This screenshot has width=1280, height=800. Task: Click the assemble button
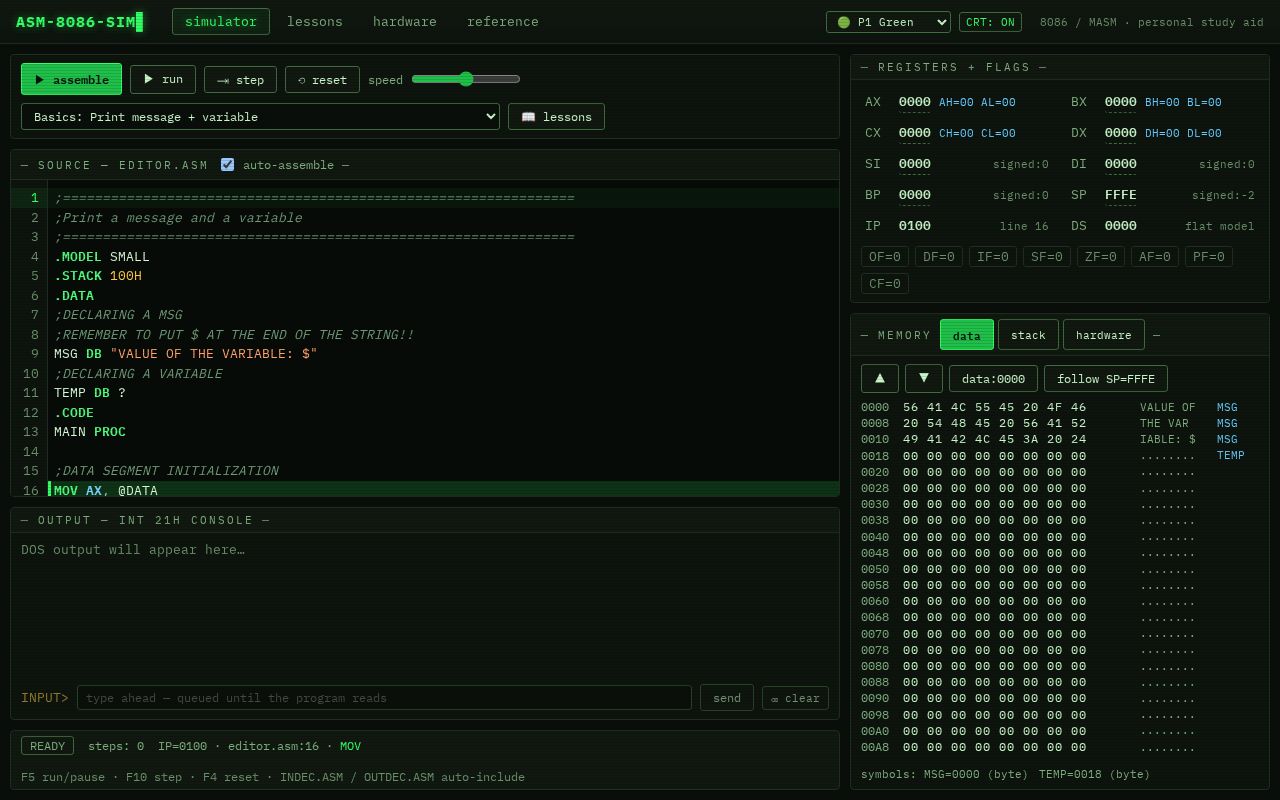point(71,80)
